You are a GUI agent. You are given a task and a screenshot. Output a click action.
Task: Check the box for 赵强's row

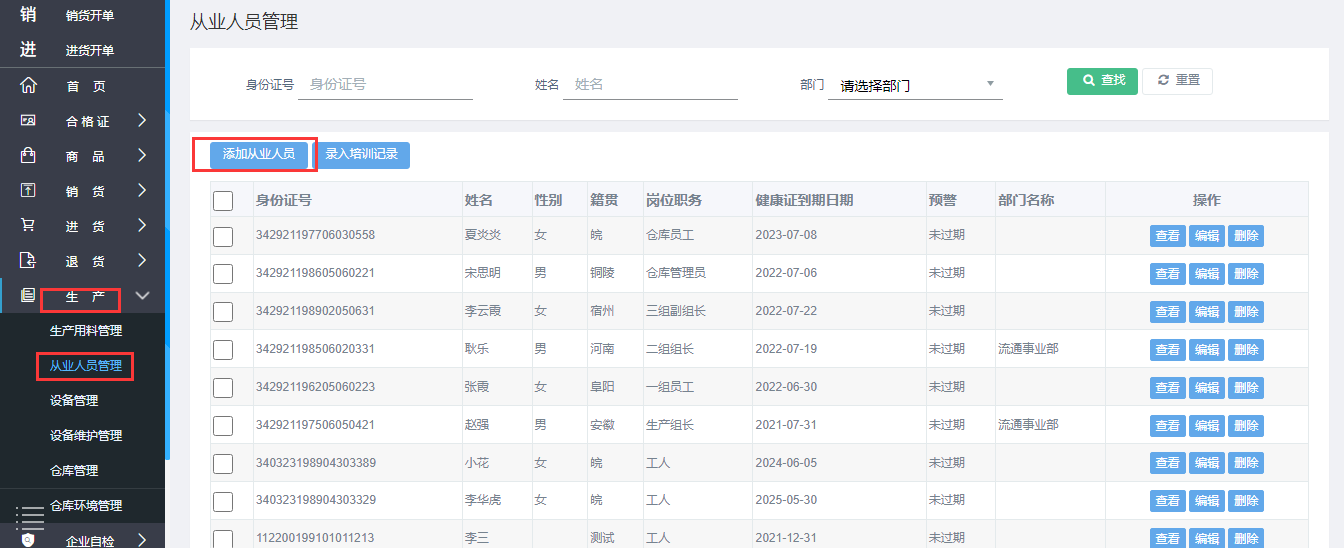click(x=223, y=426)
